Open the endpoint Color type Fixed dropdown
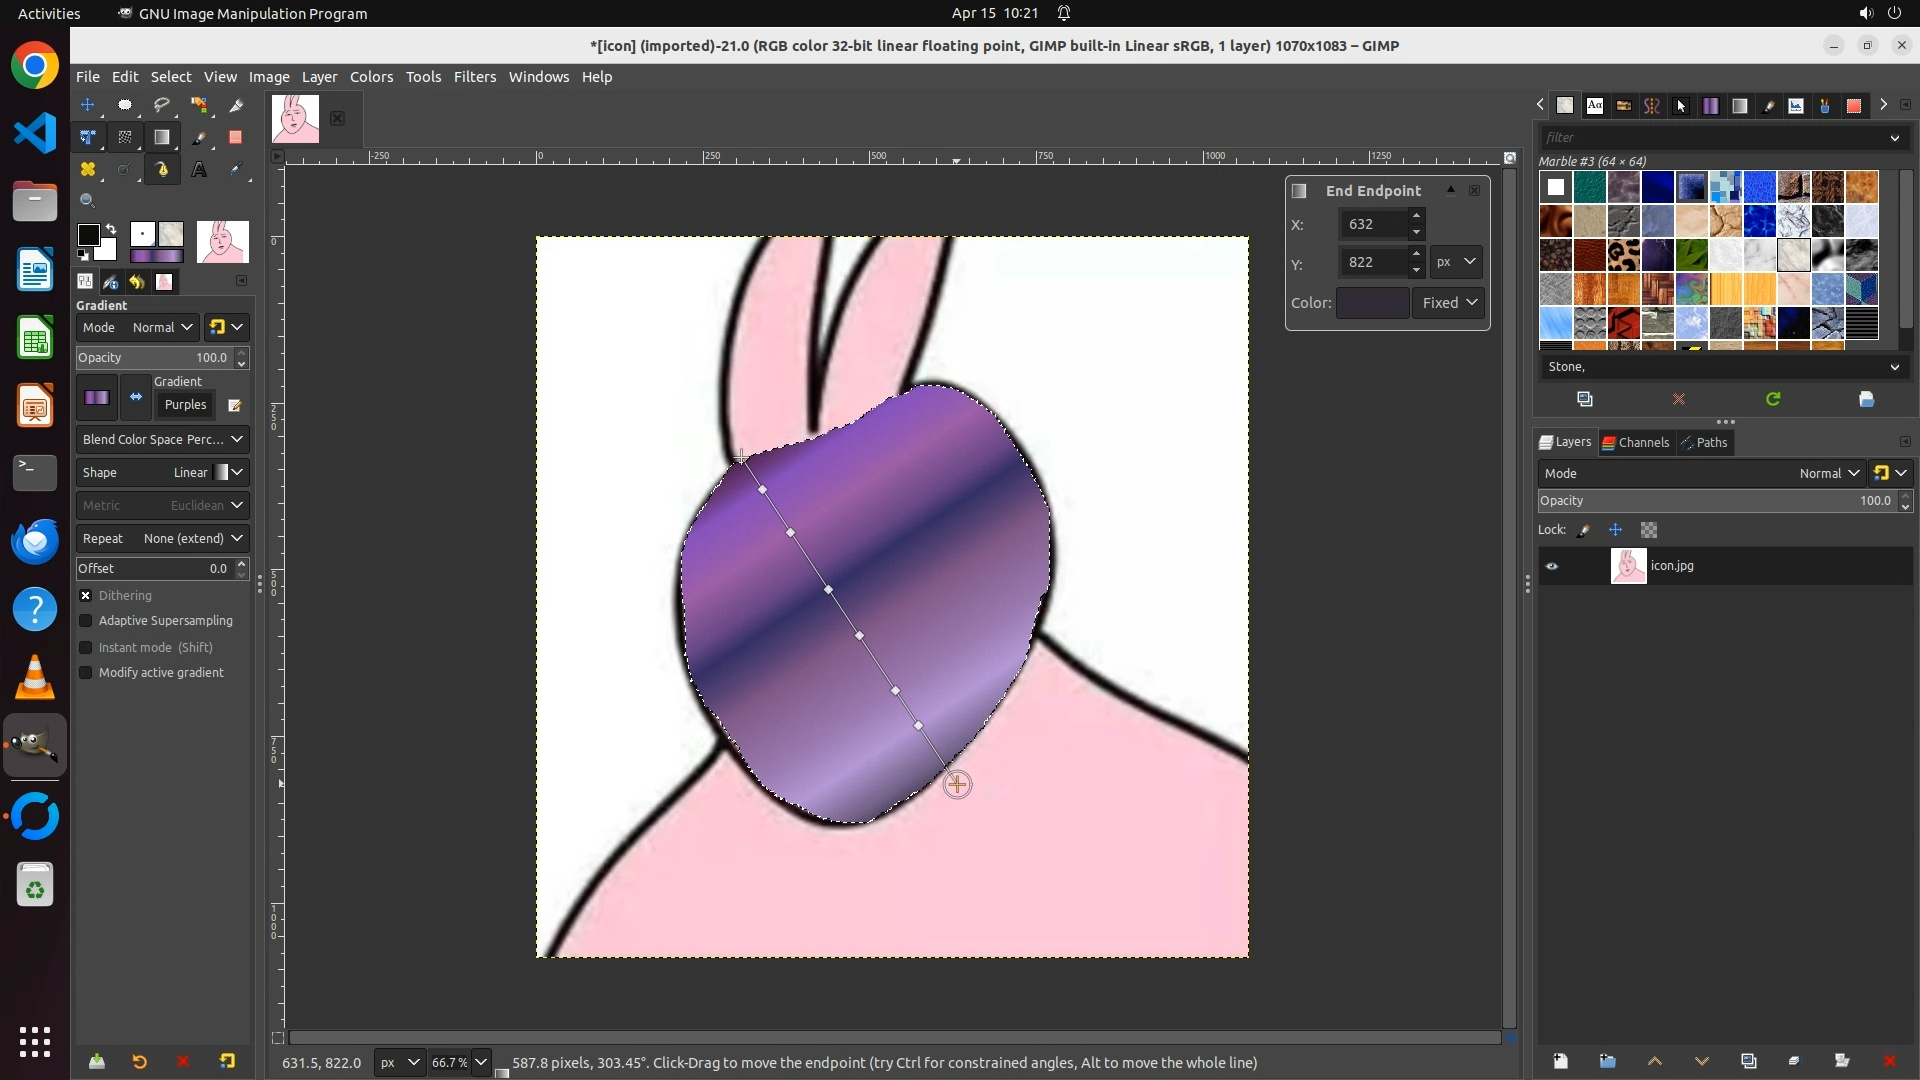The image size is (1920, 1080). [x=1448, y=303]
